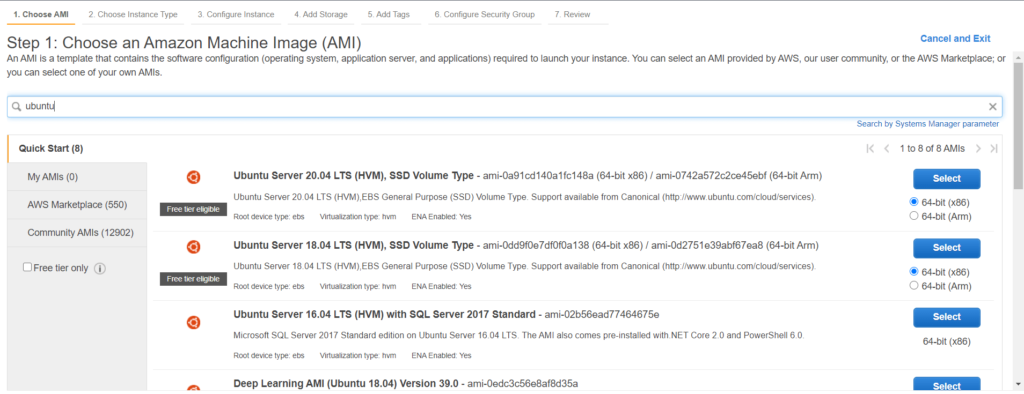Click Ubuntu logo for Ubuntu Server 20.04 LTS

193,177
